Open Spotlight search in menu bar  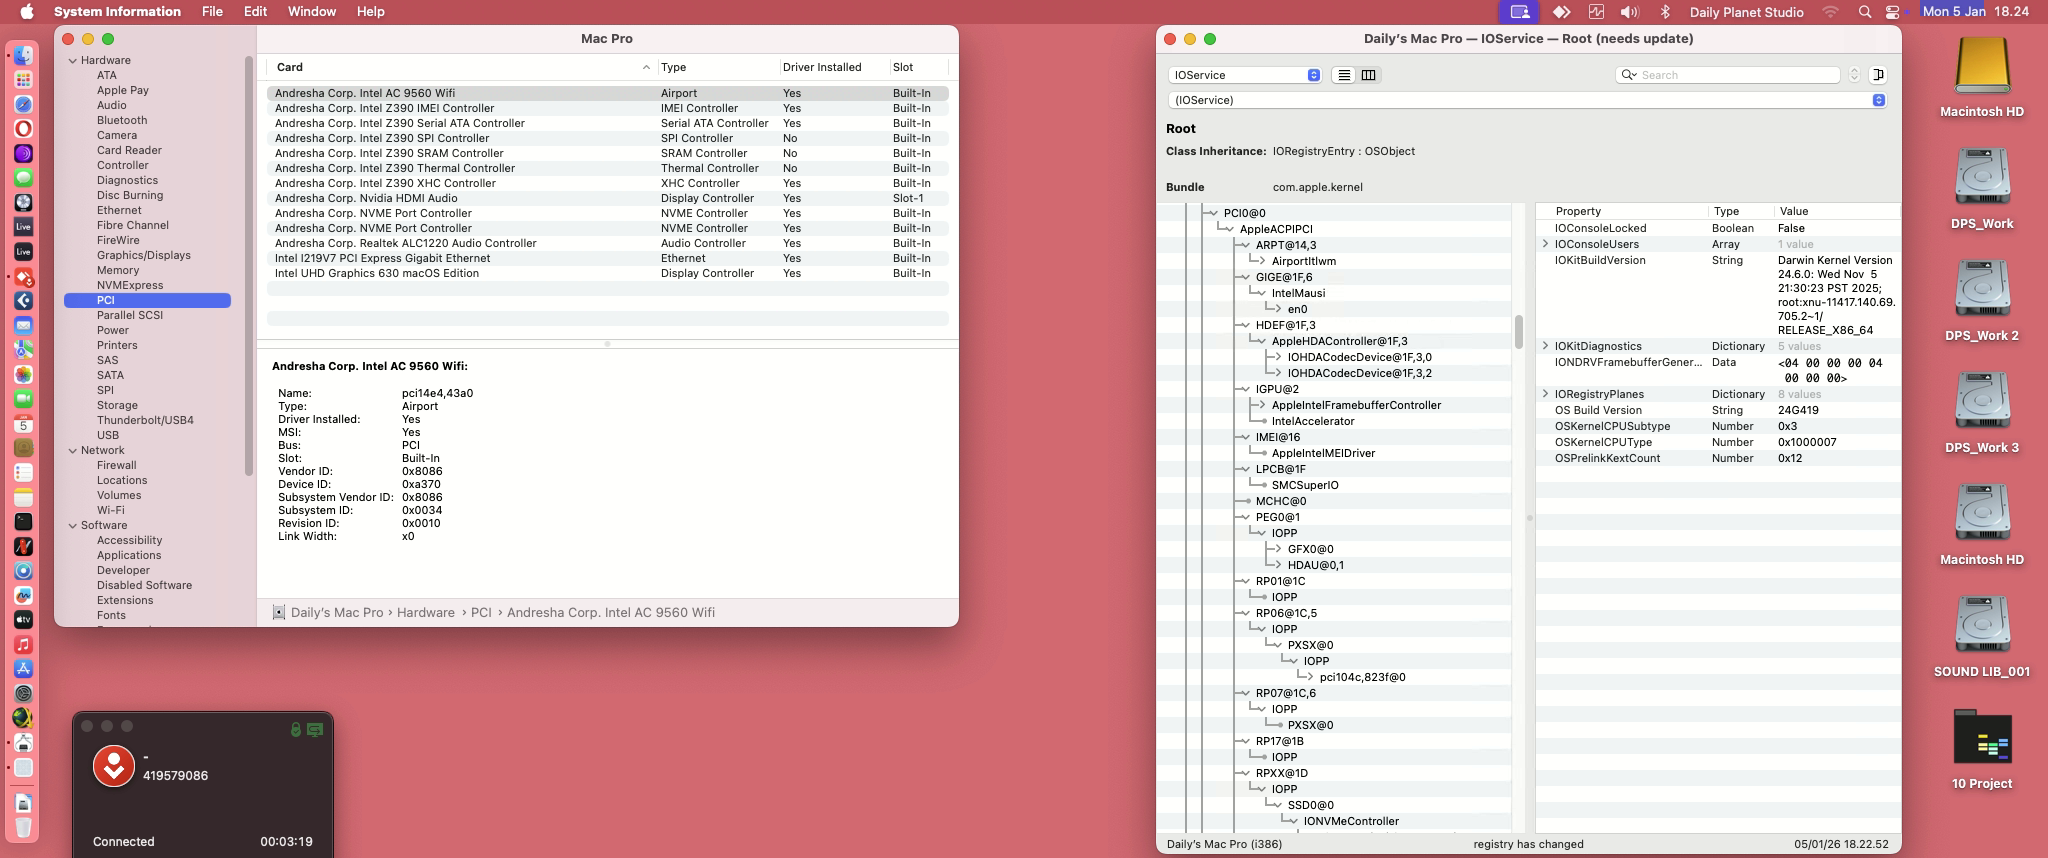(1864, 12)
